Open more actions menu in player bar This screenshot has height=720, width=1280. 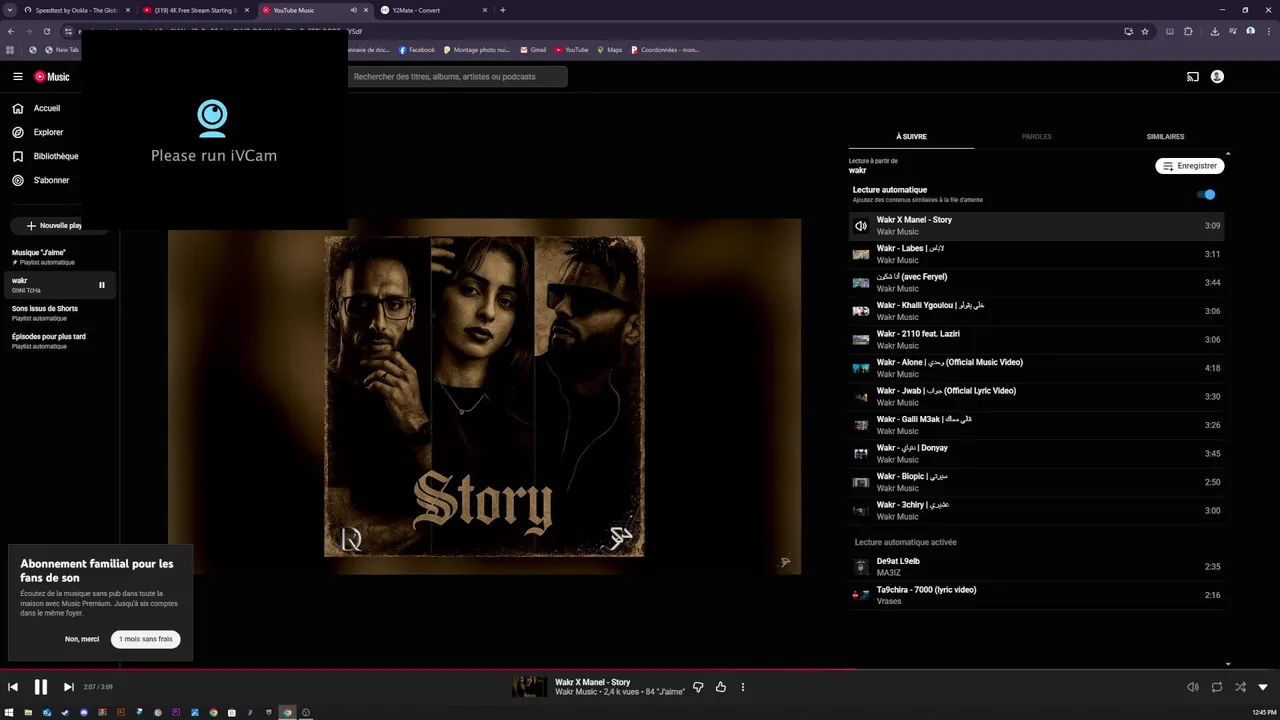[742, 687]
